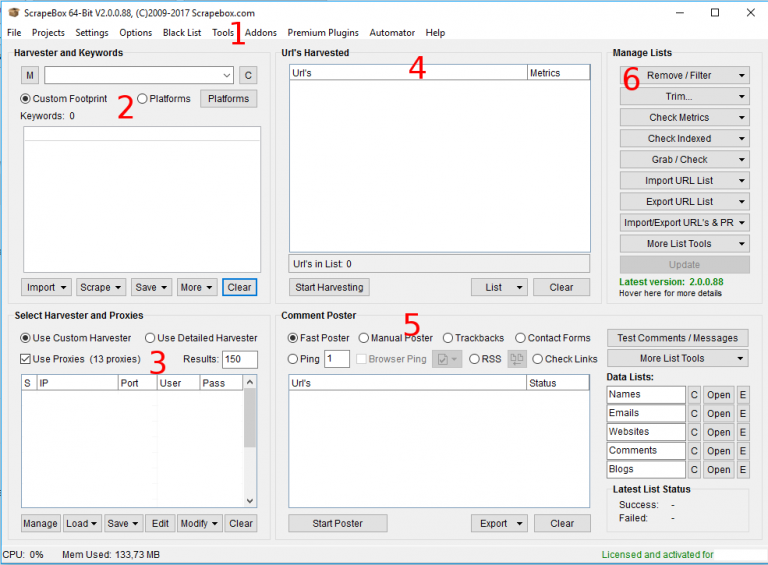Select the Manual Poster radio option
768x565 pixels.
point(364,338)
